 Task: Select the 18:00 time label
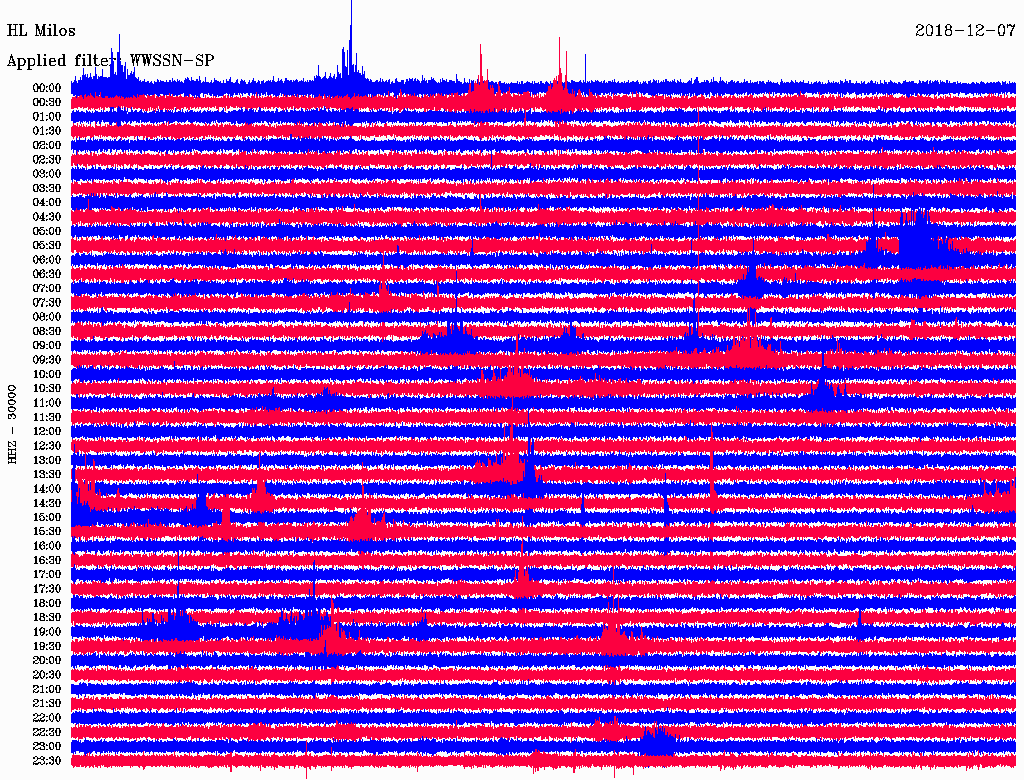tap(47, 604)
